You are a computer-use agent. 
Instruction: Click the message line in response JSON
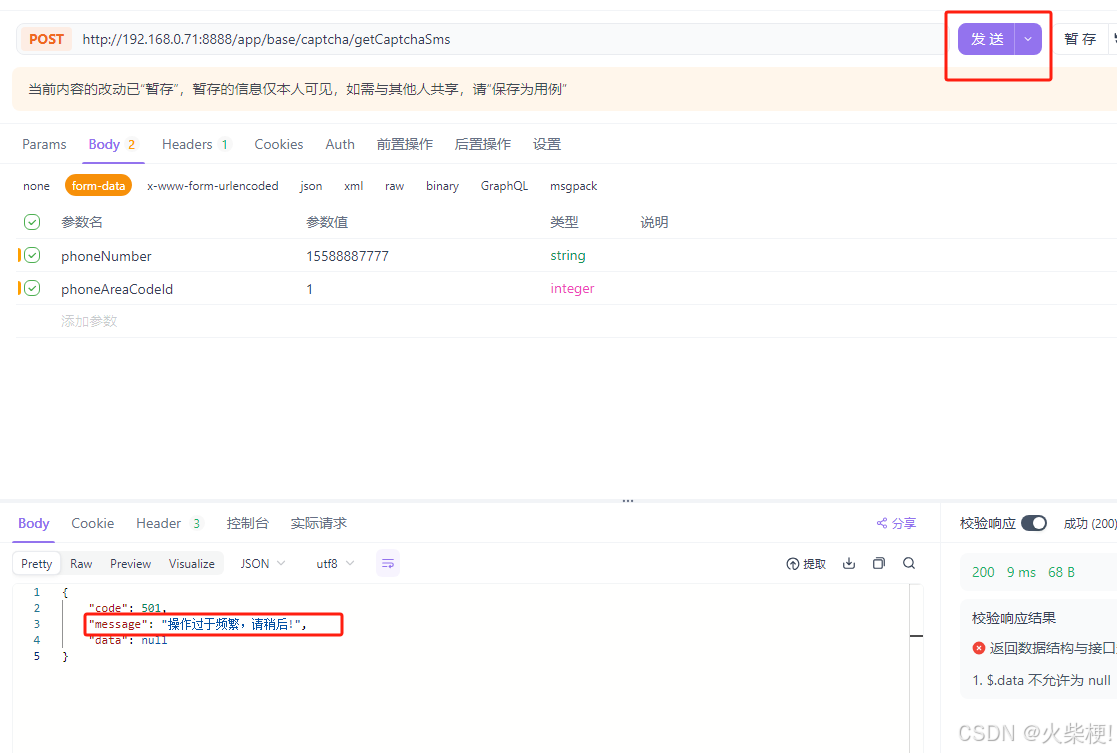pyautogui.click(x=198, y=624)
